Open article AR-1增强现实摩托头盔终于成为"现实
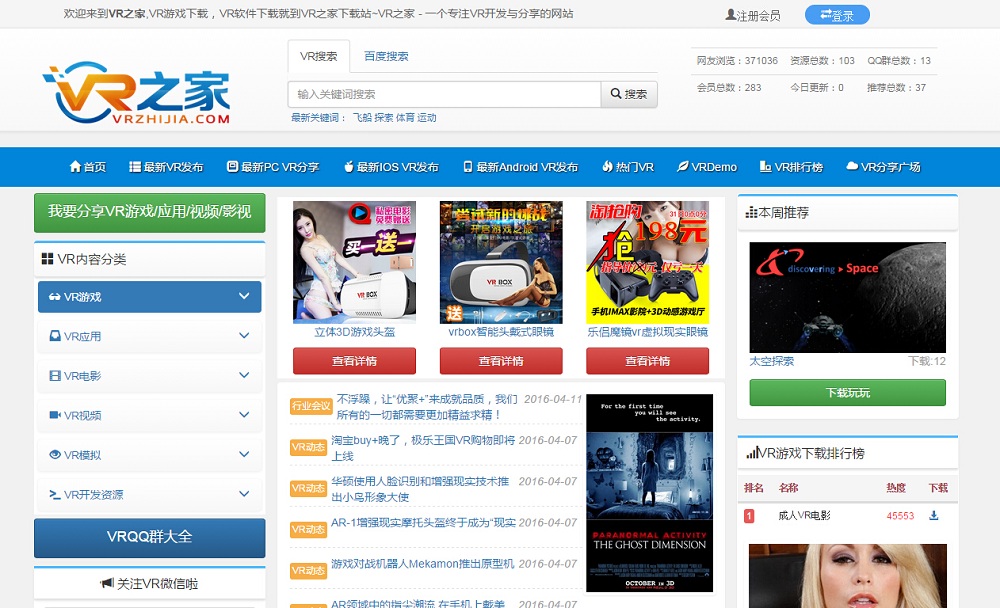The image size is (1000, 608). pyautogui.click(x=423, y=523)
